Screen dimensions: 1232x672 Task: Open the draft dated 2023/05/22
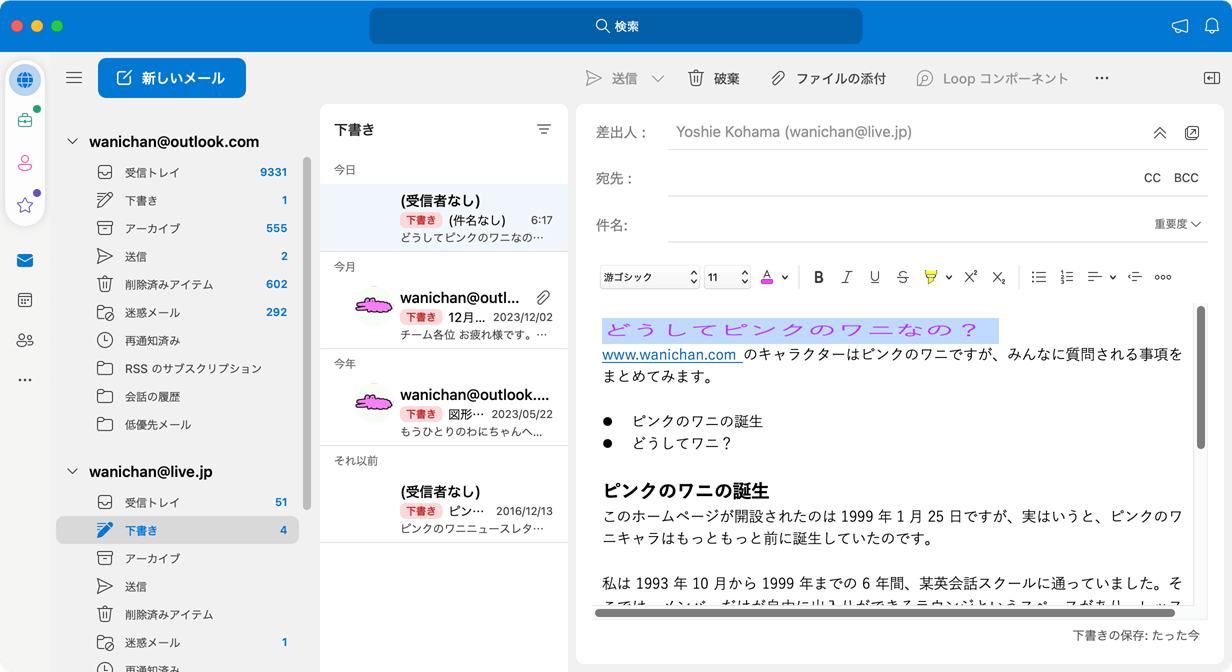coord(444,412)
